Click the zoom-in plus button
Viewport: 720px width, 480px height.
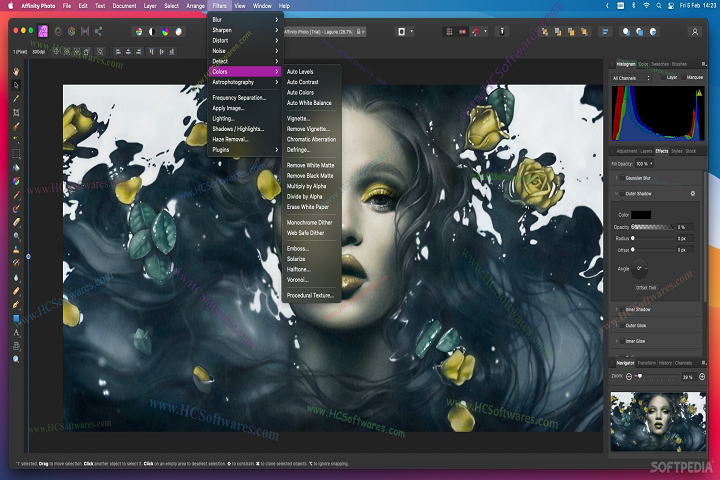pyautogui.click(x=702, y=377)
